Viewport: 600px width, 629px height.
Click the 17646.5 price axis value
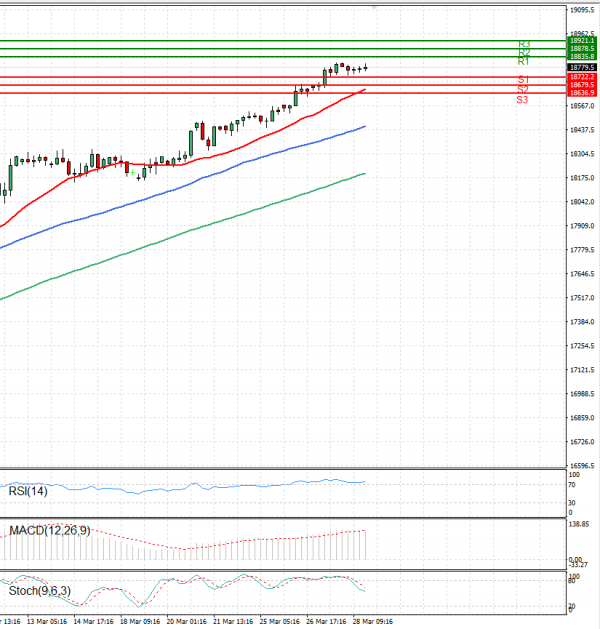582,274
